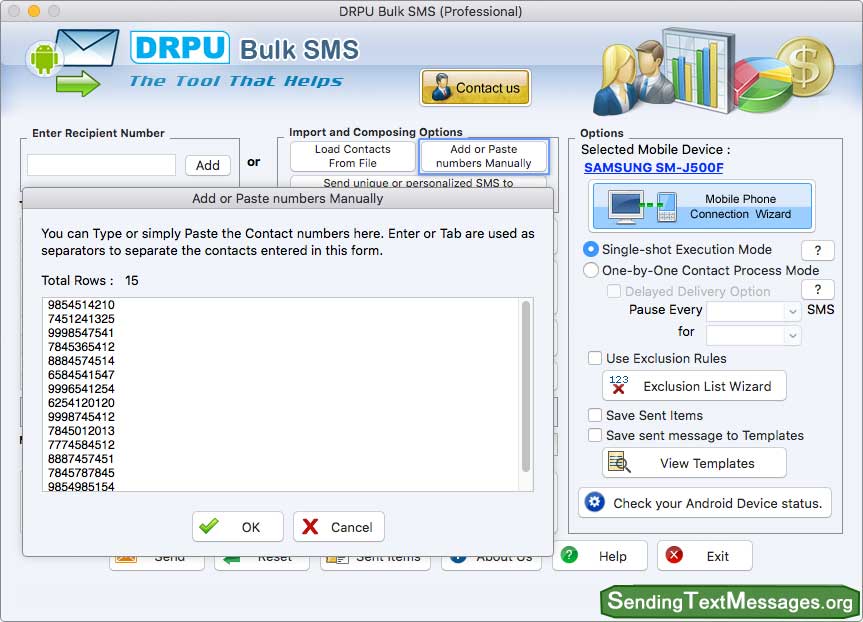This screenshot has height=622, width=863.
Task: Click the DRPU logo box
Action: [180, 47]
